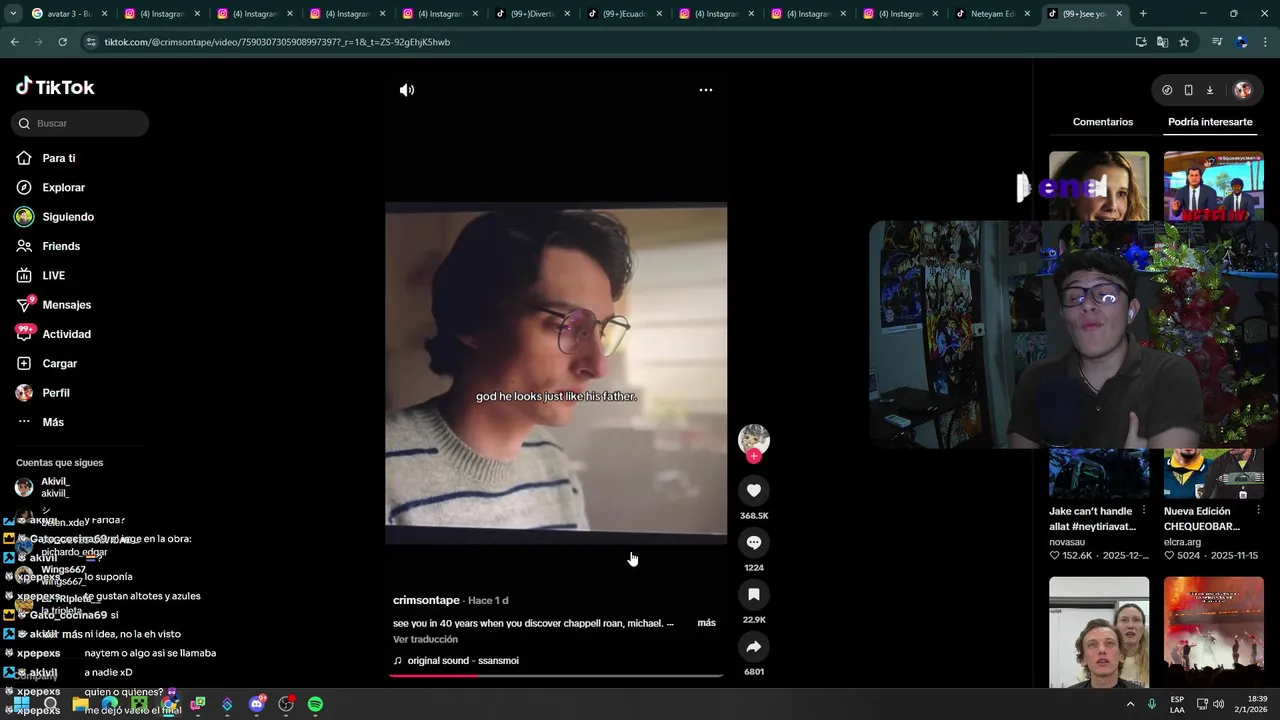Switch to the 'Podría interesarte' tab
The width and height of the screenshot is (1280, 720).
[1210, 122]
